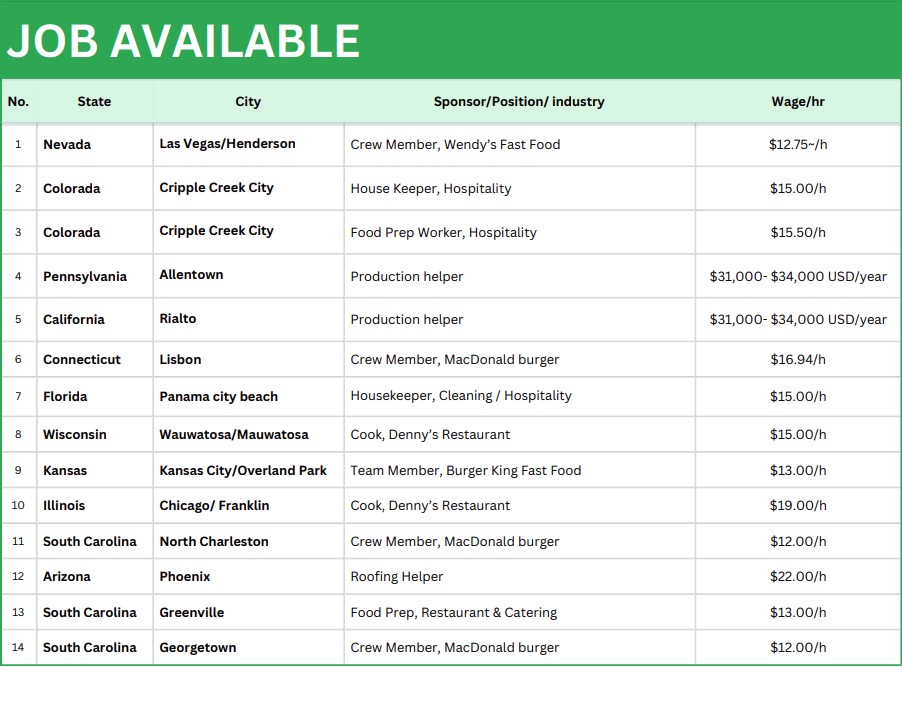Click the JOB AVAILABLE title banner
The image size is (902, 708).
pos(183,41)
